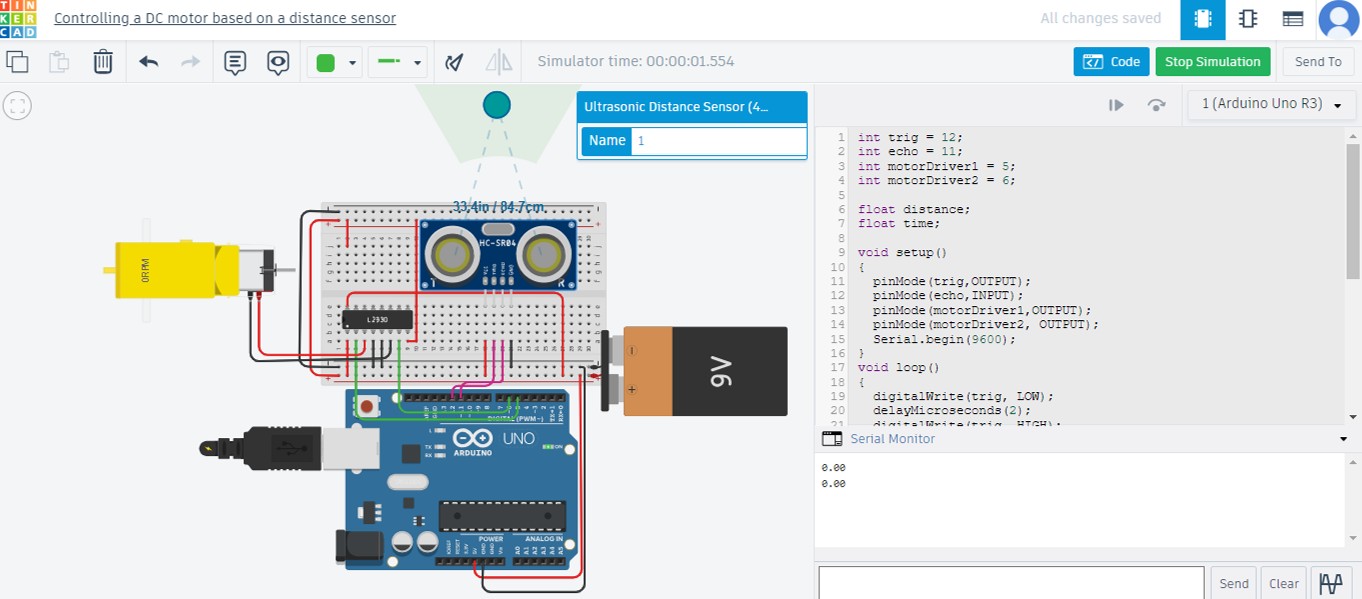Open the notes tool icon
1362x599 pixels.
coord(235,62)
